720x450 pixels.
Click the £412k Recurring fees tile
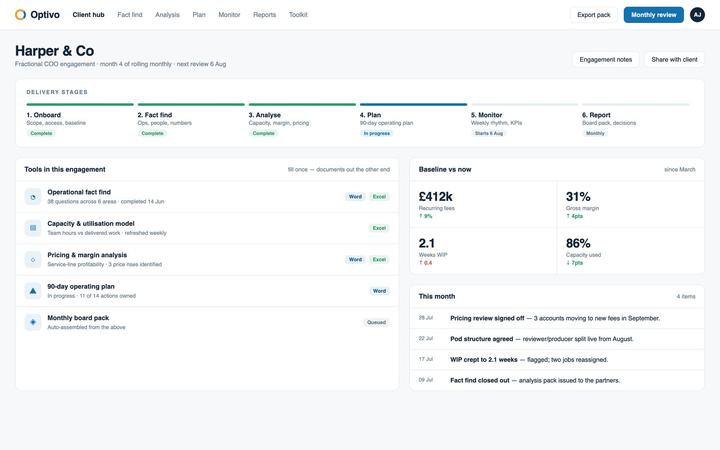tap(483, 204)
